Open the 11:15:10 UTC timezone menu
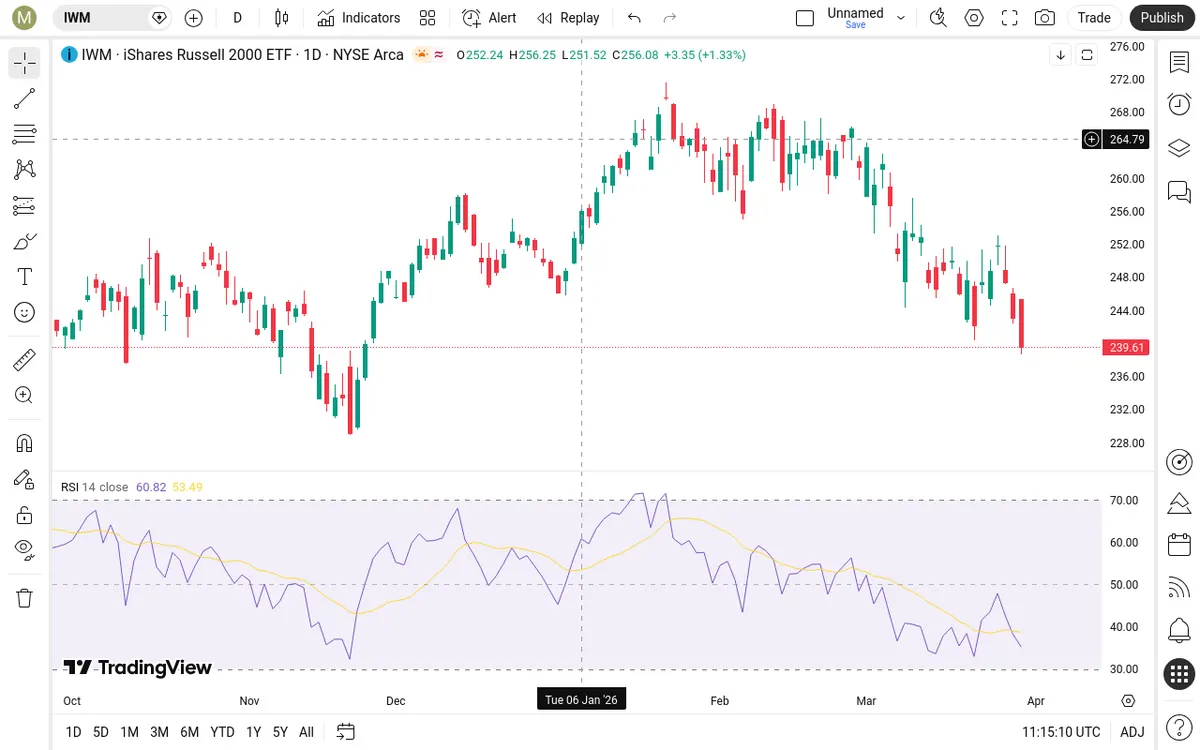The image size is (1200, 750). click(1061, 732)
